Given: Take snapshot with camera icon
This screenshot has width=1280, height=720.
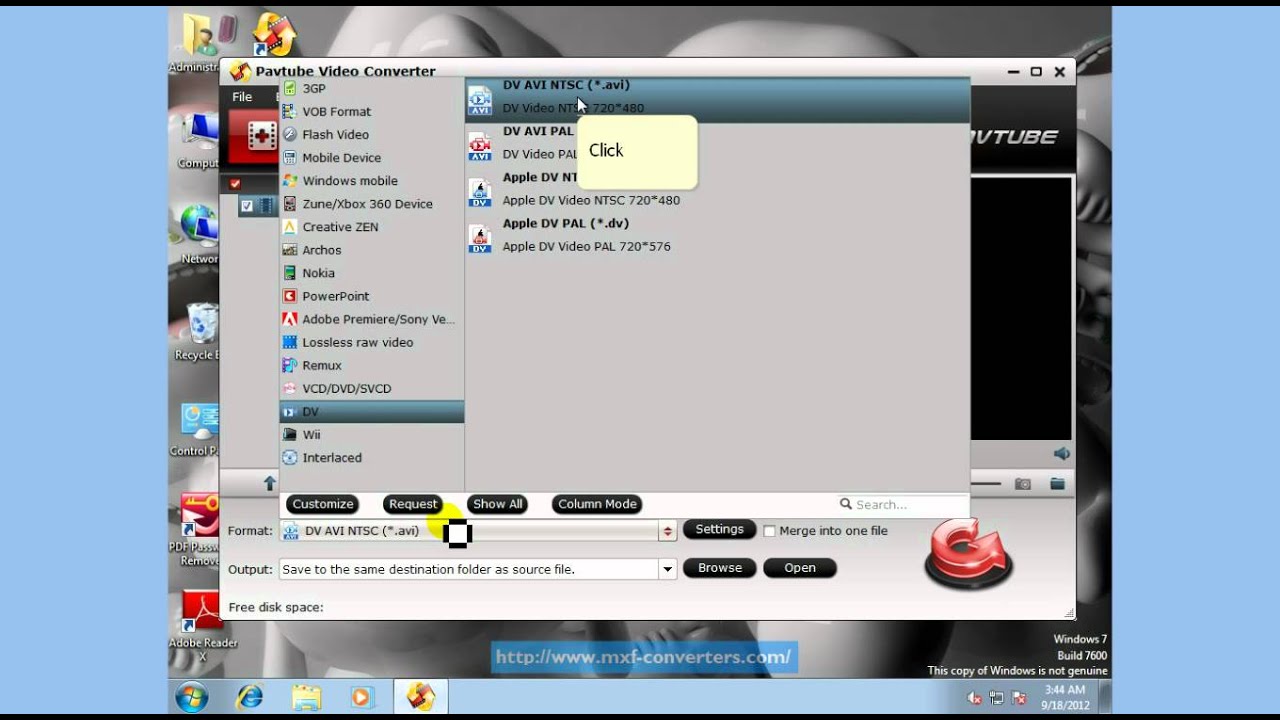Looking at the screenshot, I should click(1023, 484).
